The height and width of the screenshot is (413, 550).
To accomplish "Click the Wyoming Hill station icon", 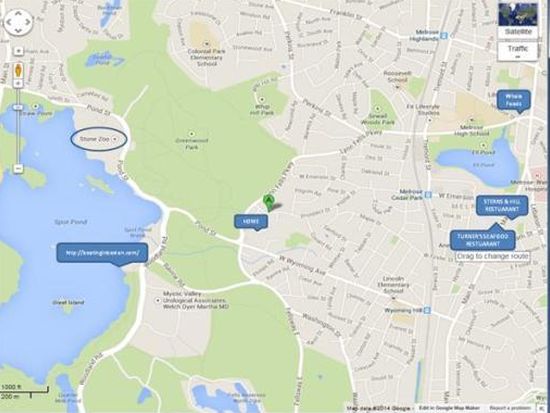I will 427,311.
